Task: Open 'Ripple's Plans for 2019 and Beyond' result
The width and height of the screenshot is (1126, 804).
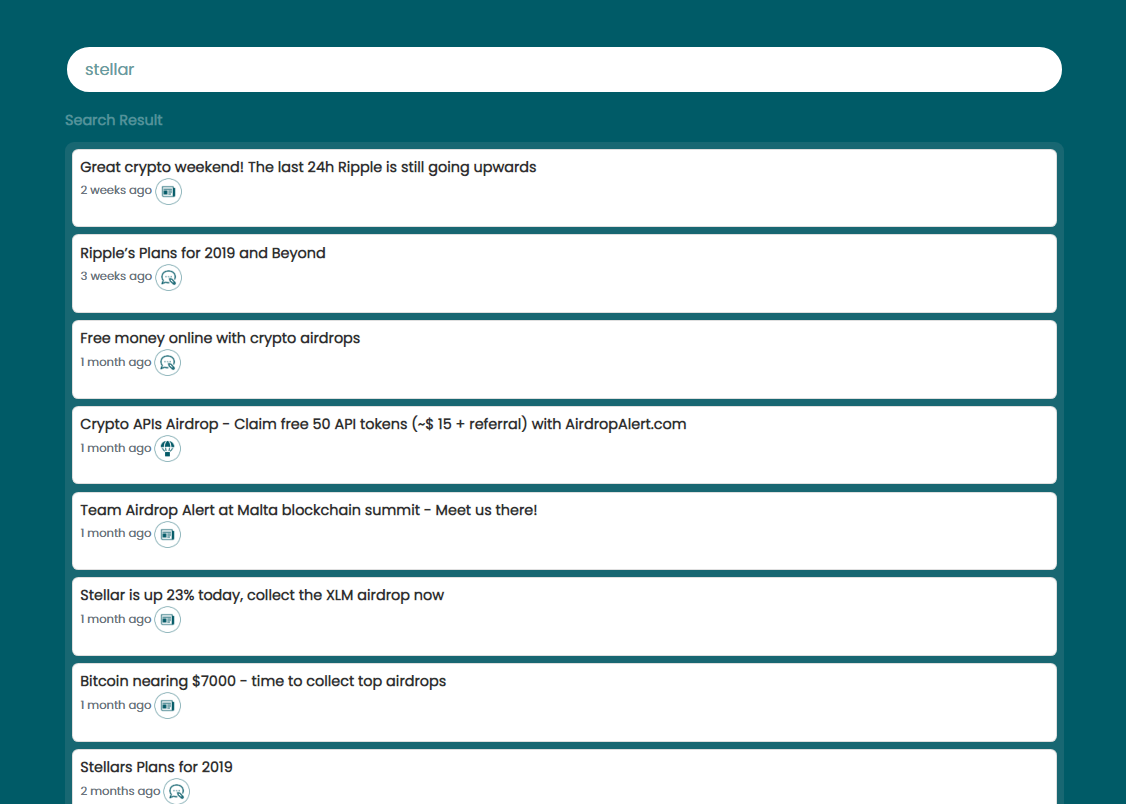Action: pos(203,253)
